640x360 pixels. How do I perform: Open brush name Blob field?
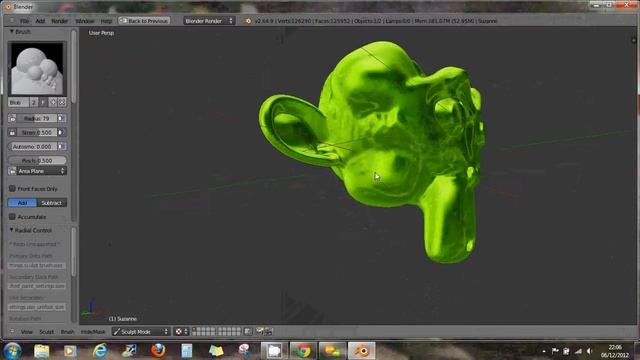coord(18,102)
